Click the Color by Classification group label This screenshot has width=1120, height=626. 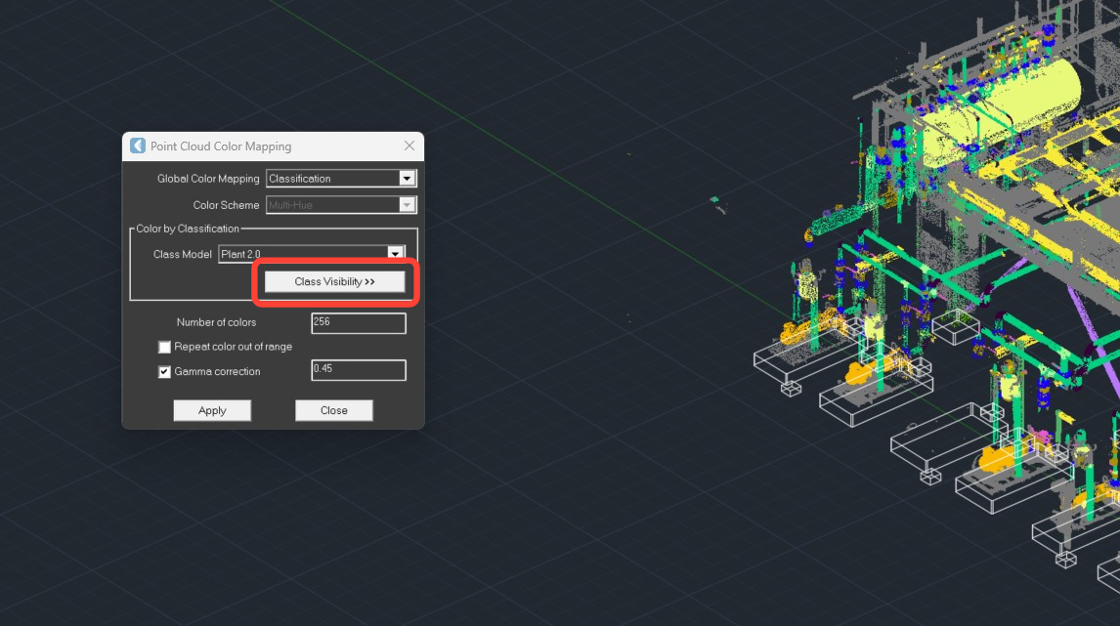(188, 229)
